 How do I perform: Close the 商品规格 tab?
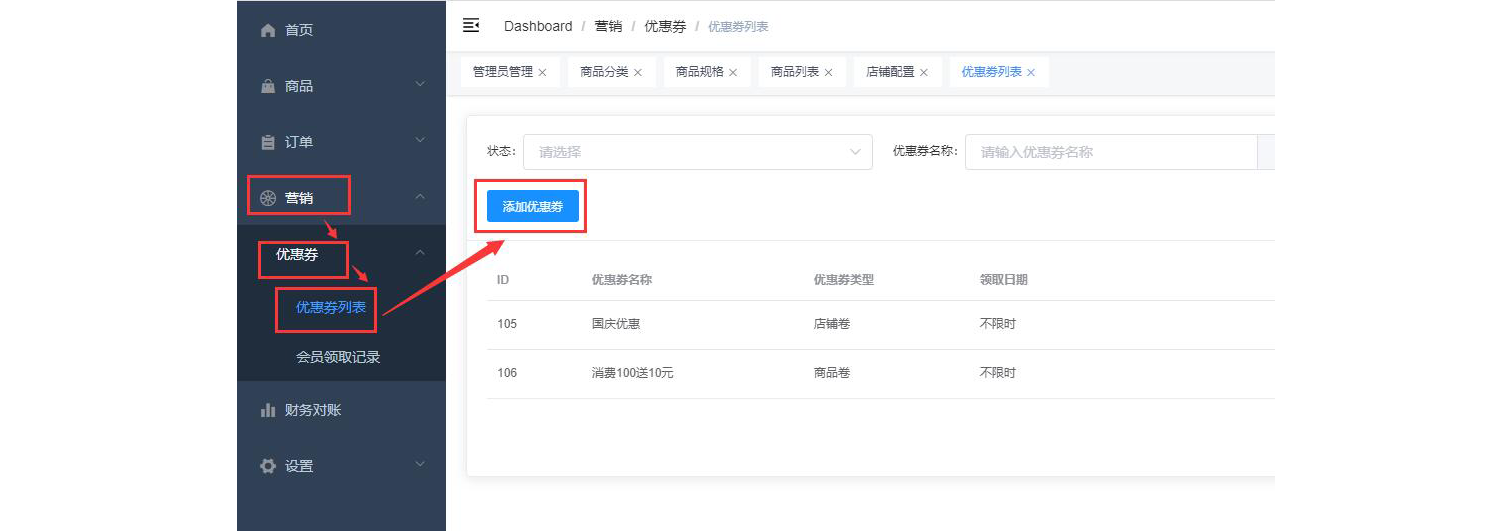tap(733, 73)
